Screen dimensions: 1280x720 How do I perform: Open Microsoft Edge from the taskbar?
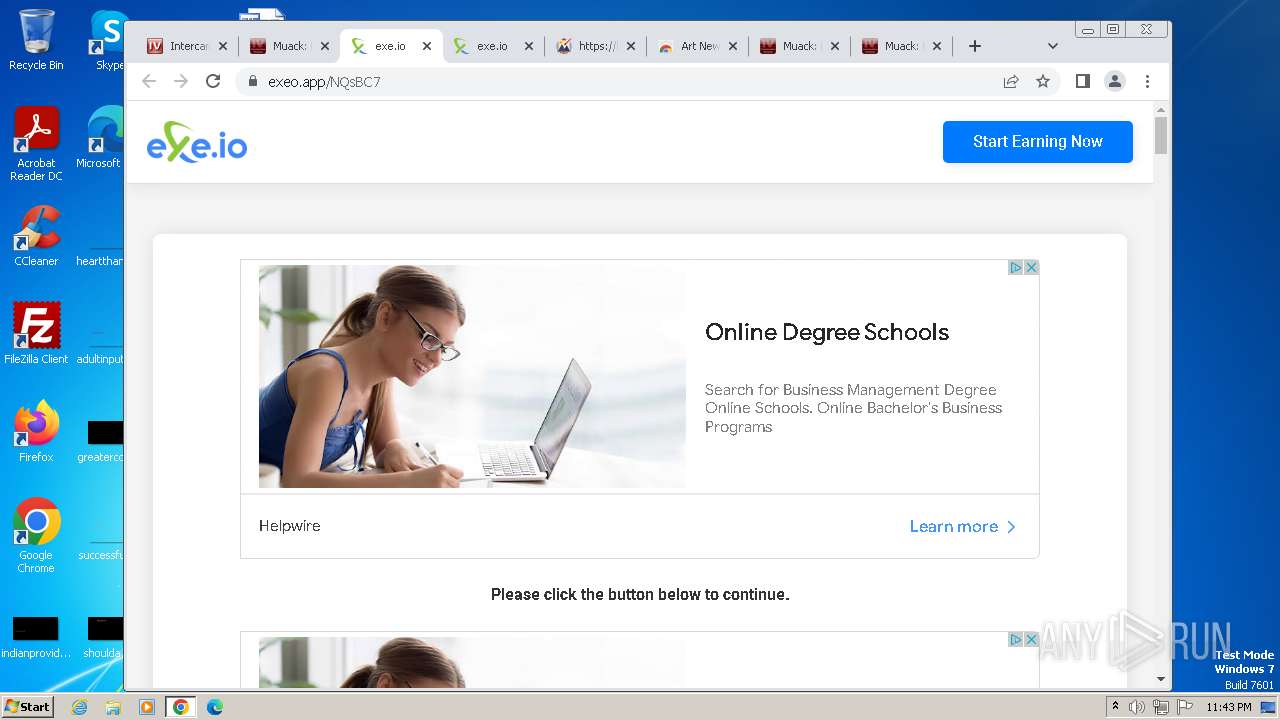click(215, 707)
